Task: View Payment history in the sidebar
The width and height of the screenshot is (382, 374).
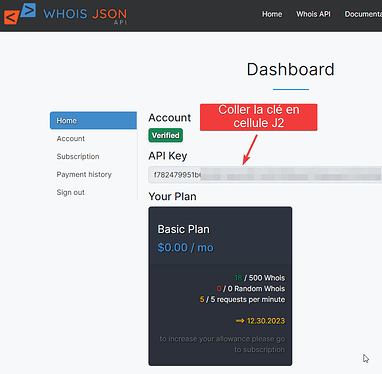Action: point(84,174)
